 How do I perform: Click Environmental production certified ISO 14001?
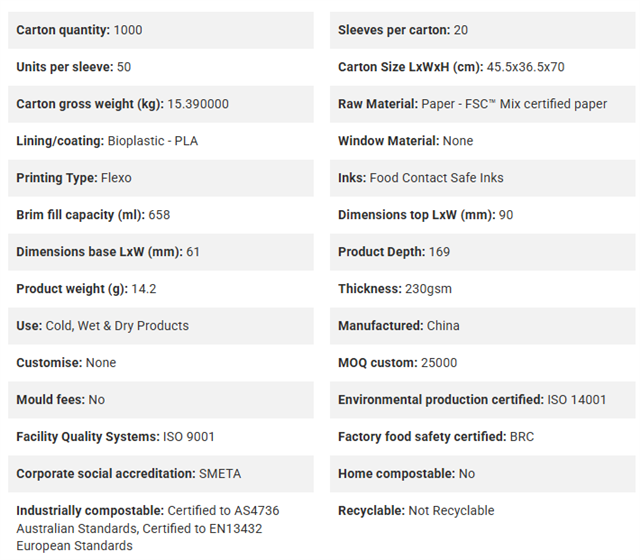(482, 400)
